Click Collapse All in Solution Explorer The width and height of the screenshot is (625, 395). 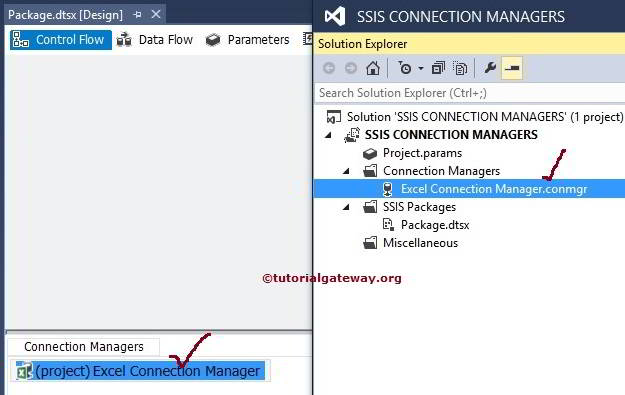coord(438,68)
